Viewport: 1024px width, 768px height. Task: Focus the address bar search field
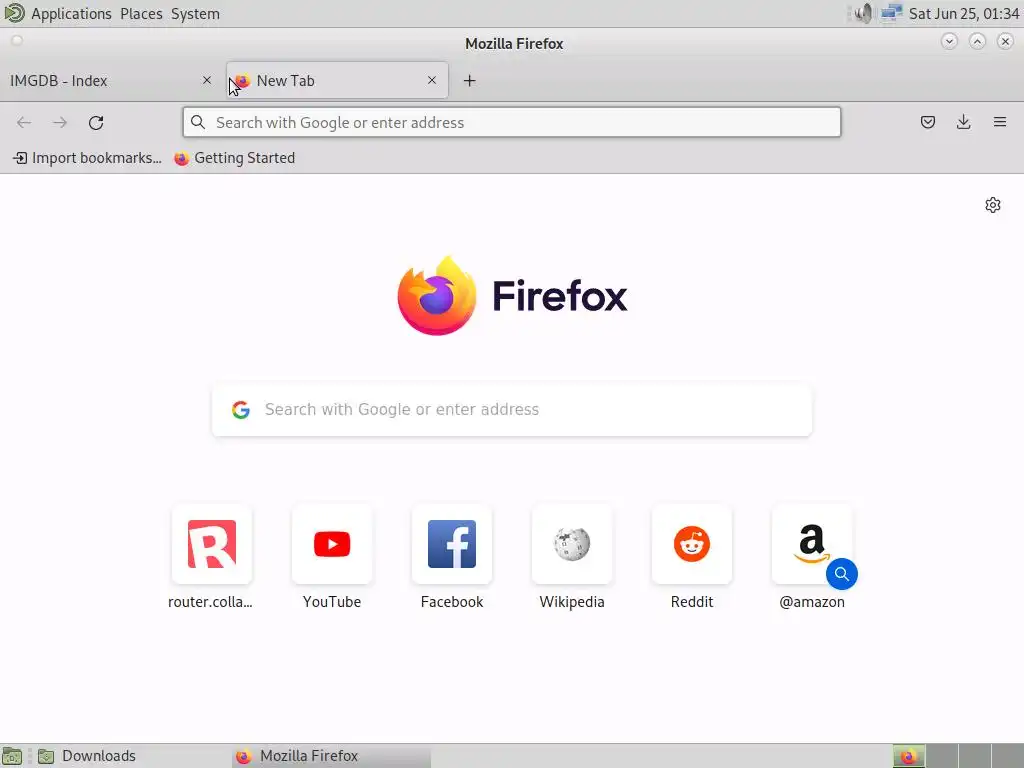click(x=512, y=122)
